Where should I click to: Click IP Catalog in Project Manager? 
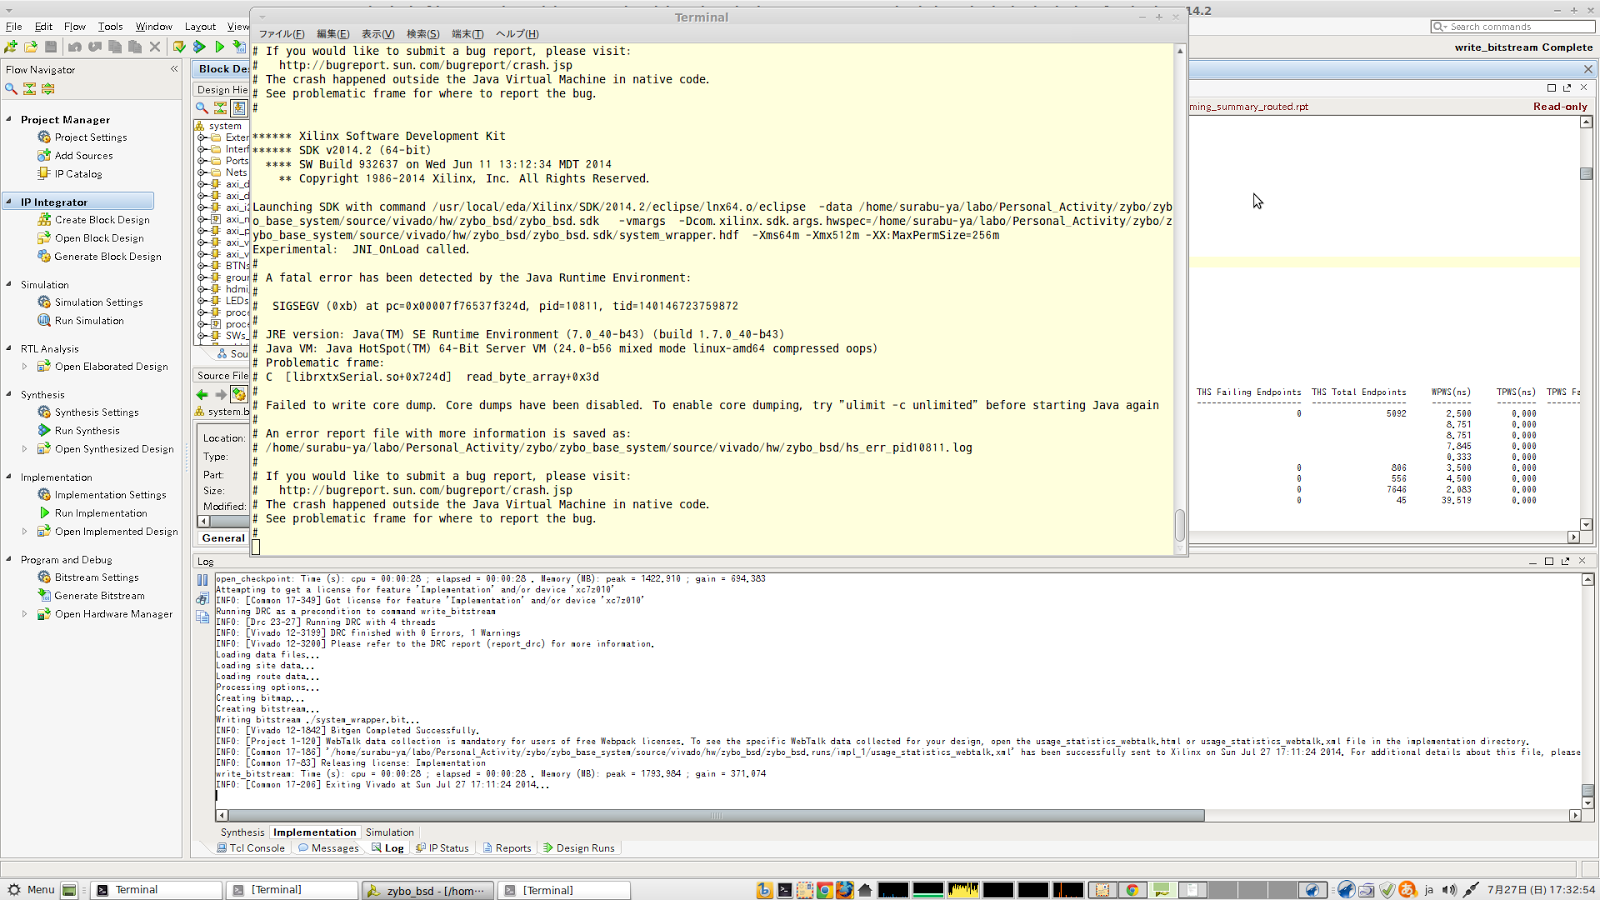pos(78,174)
